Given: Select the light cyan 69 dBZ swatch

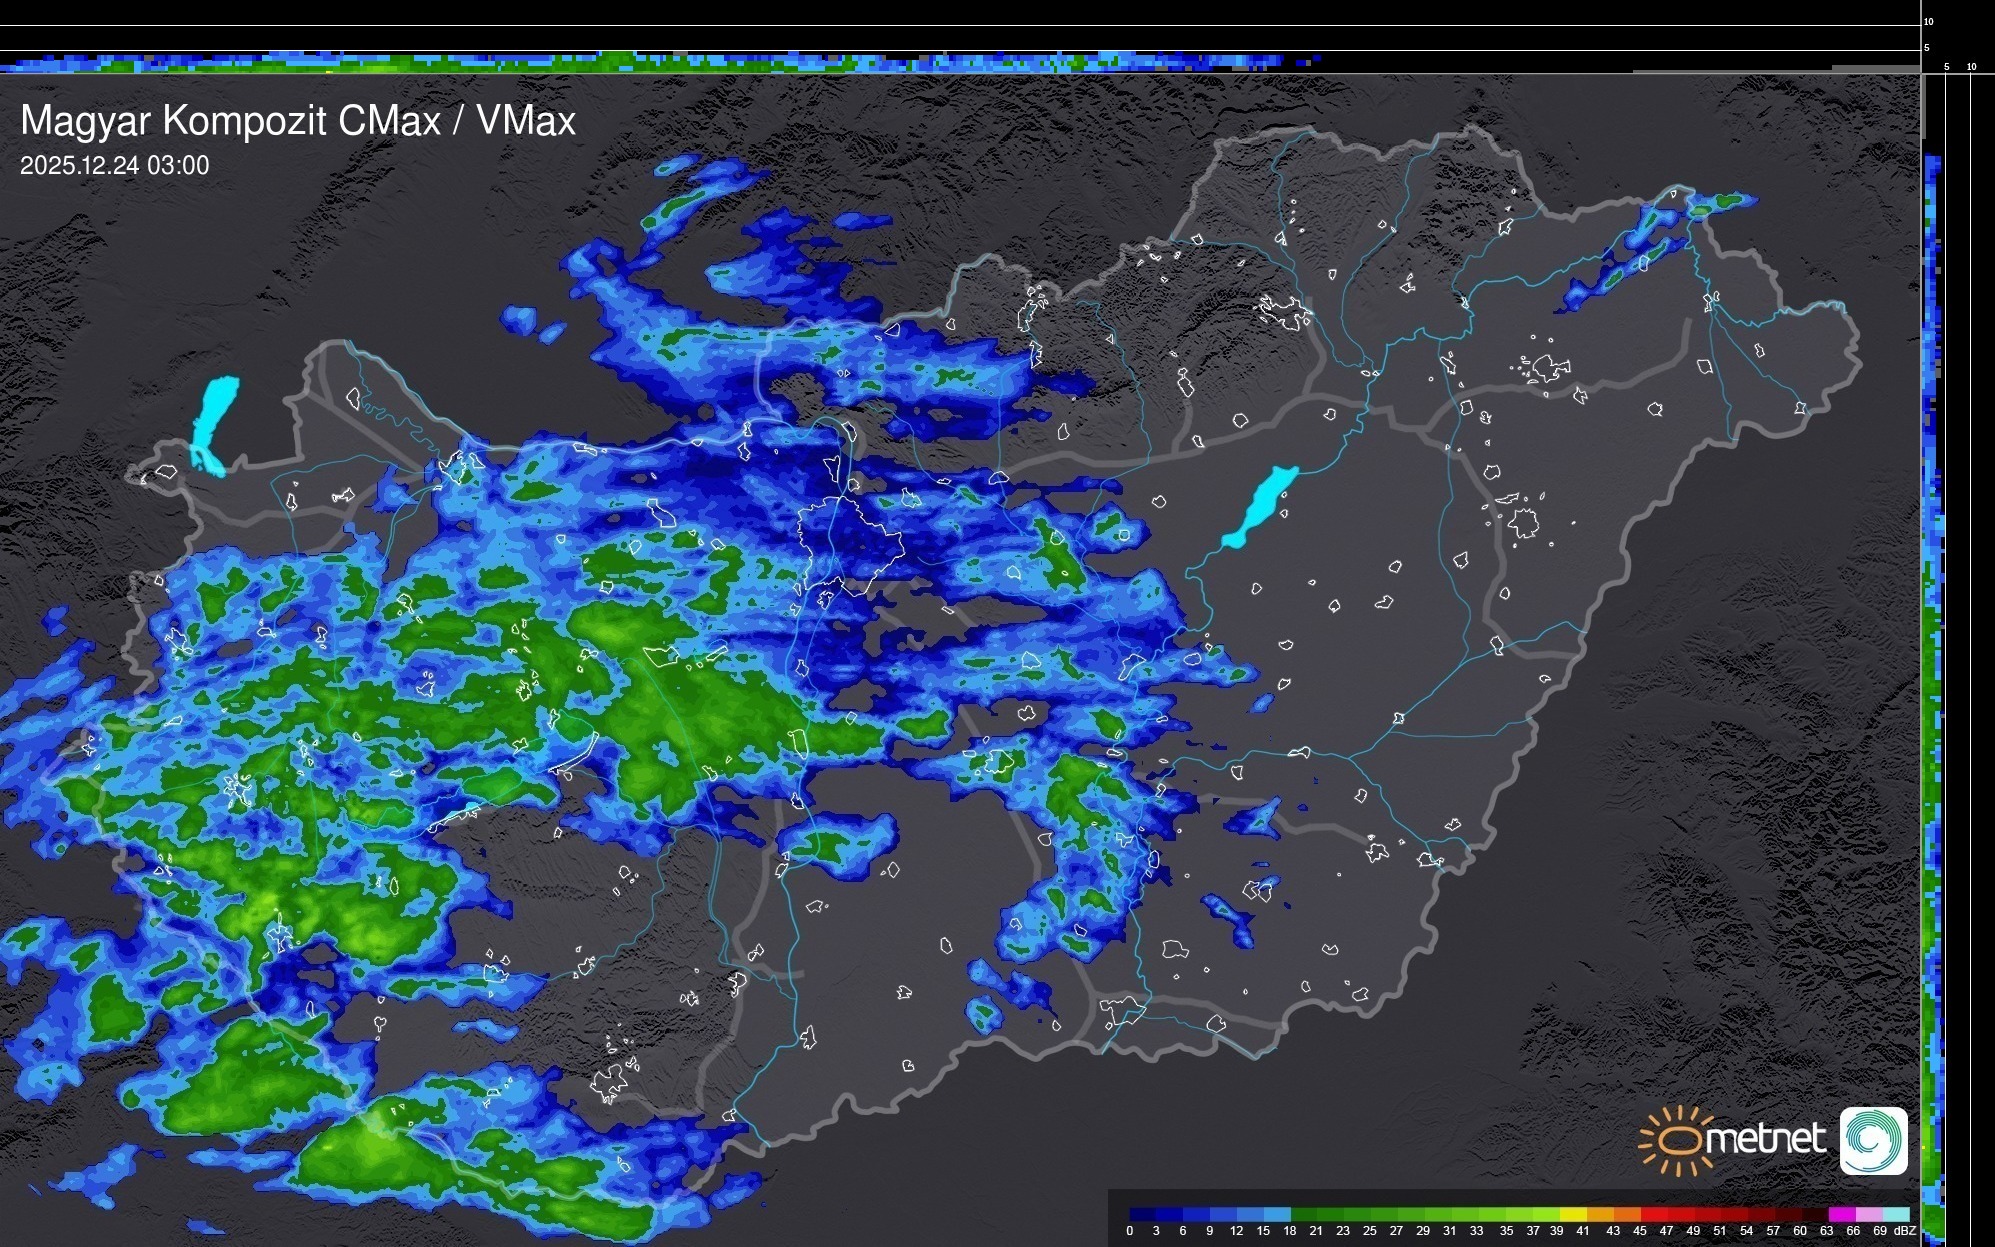Looking at the screenshot, I should pyautogui.click(x=1896, y=1215).
